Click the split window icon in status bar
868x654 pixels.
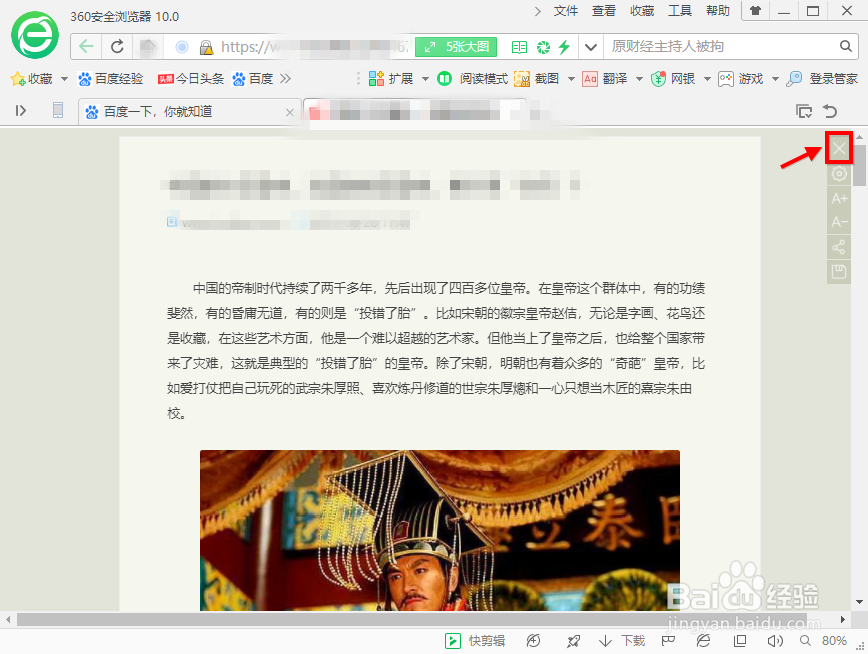pyautogui.click(x=740, y=641)
